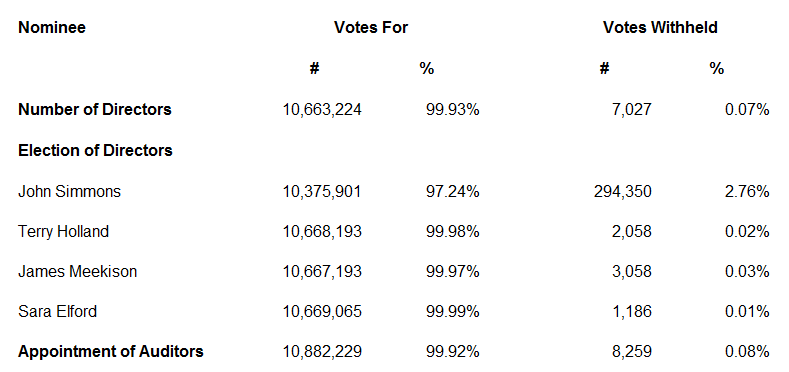Image resolution: width=789 pixels, height=372 pixels.
Task: Click the Number of Directors row label
Action: click(x=95, y=109)
